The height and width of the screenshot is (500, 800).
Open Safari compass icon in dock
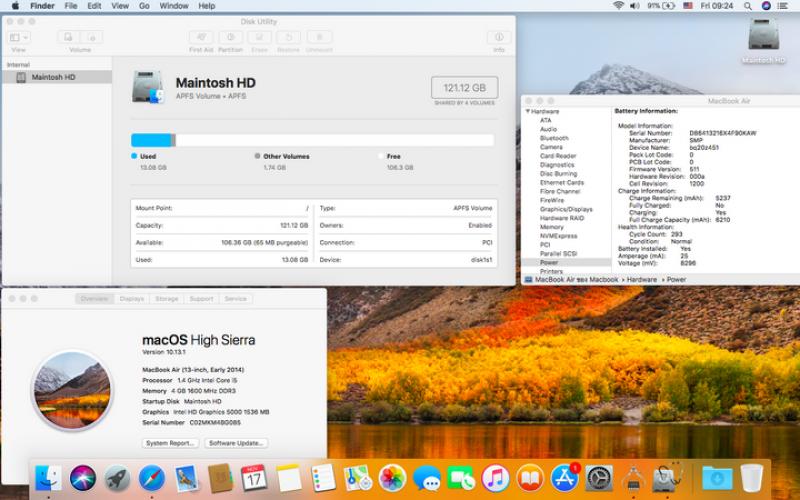tap(152, 479)
